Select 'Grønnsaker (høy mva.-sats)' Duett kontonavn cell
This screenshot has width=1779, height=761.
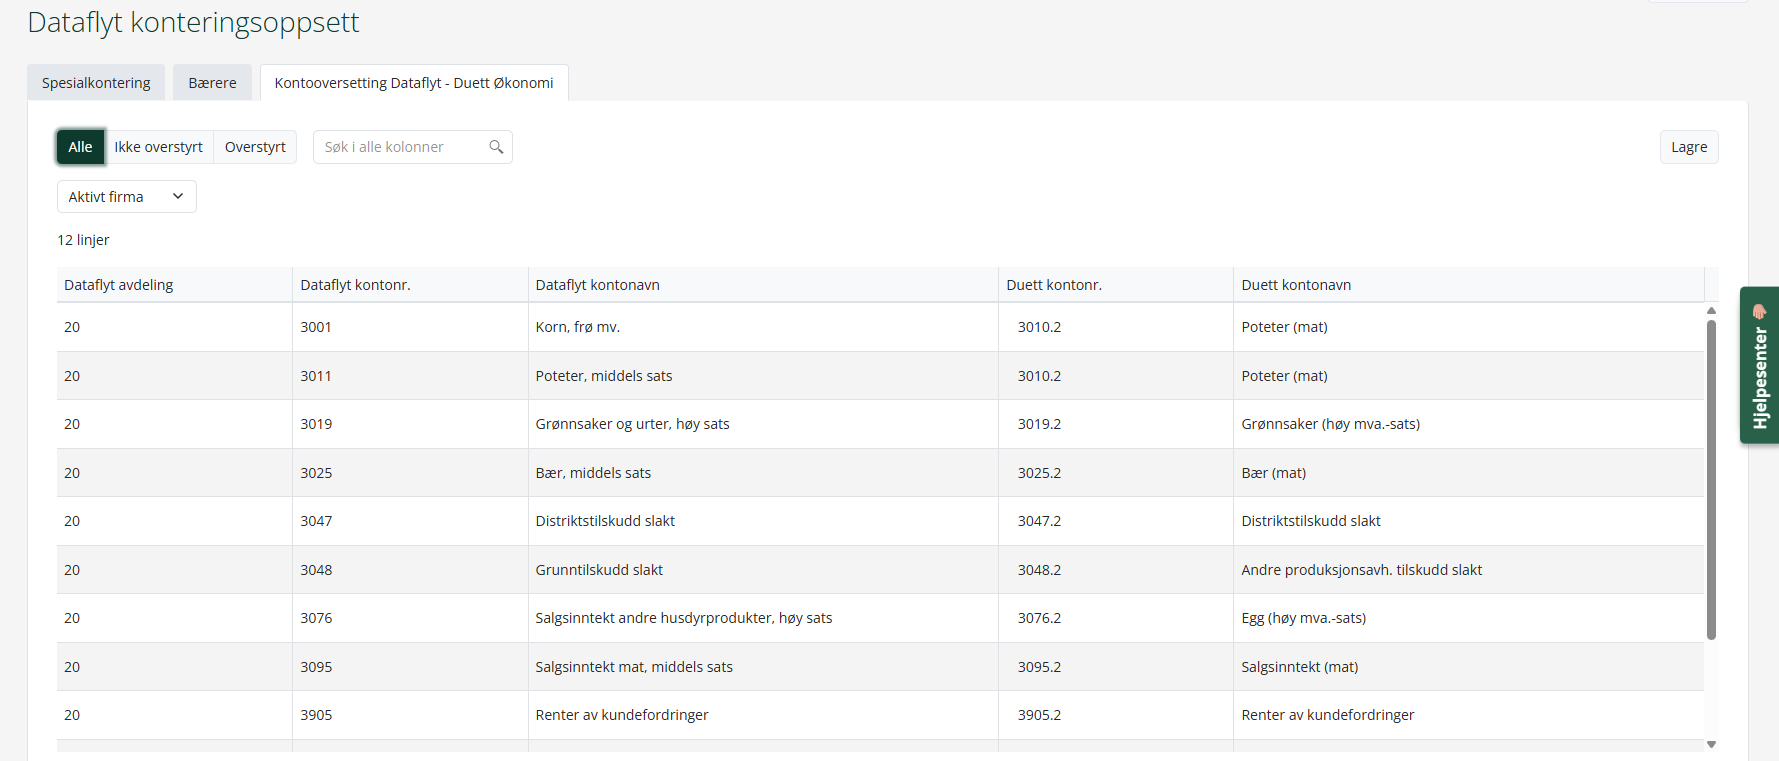(x=1469, y=424)
